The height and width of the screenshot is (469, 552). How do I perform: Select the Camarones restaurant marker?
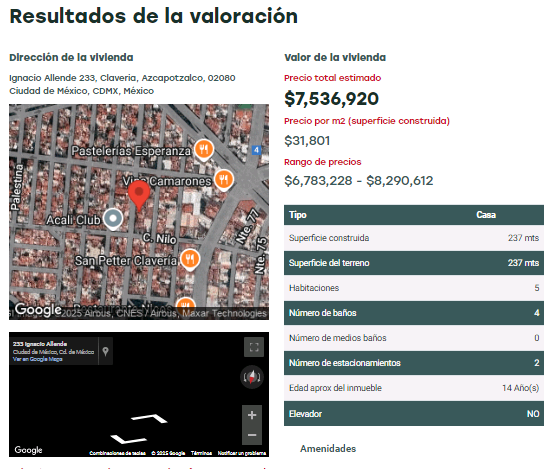(224, 181)
